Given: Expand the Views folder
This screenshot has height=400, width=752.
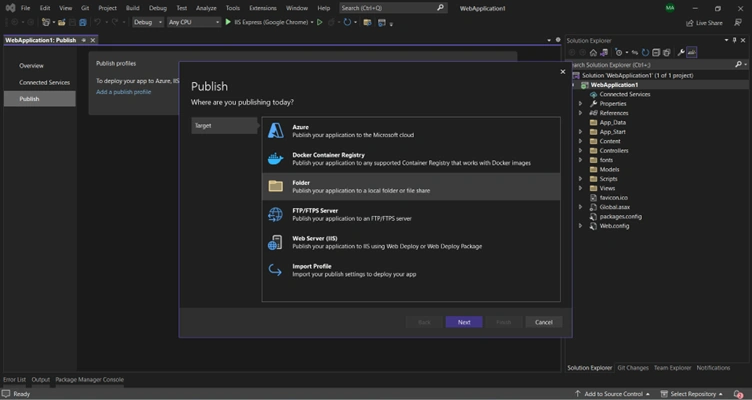Looking at the screenshot, I should [x=580, y=188].
